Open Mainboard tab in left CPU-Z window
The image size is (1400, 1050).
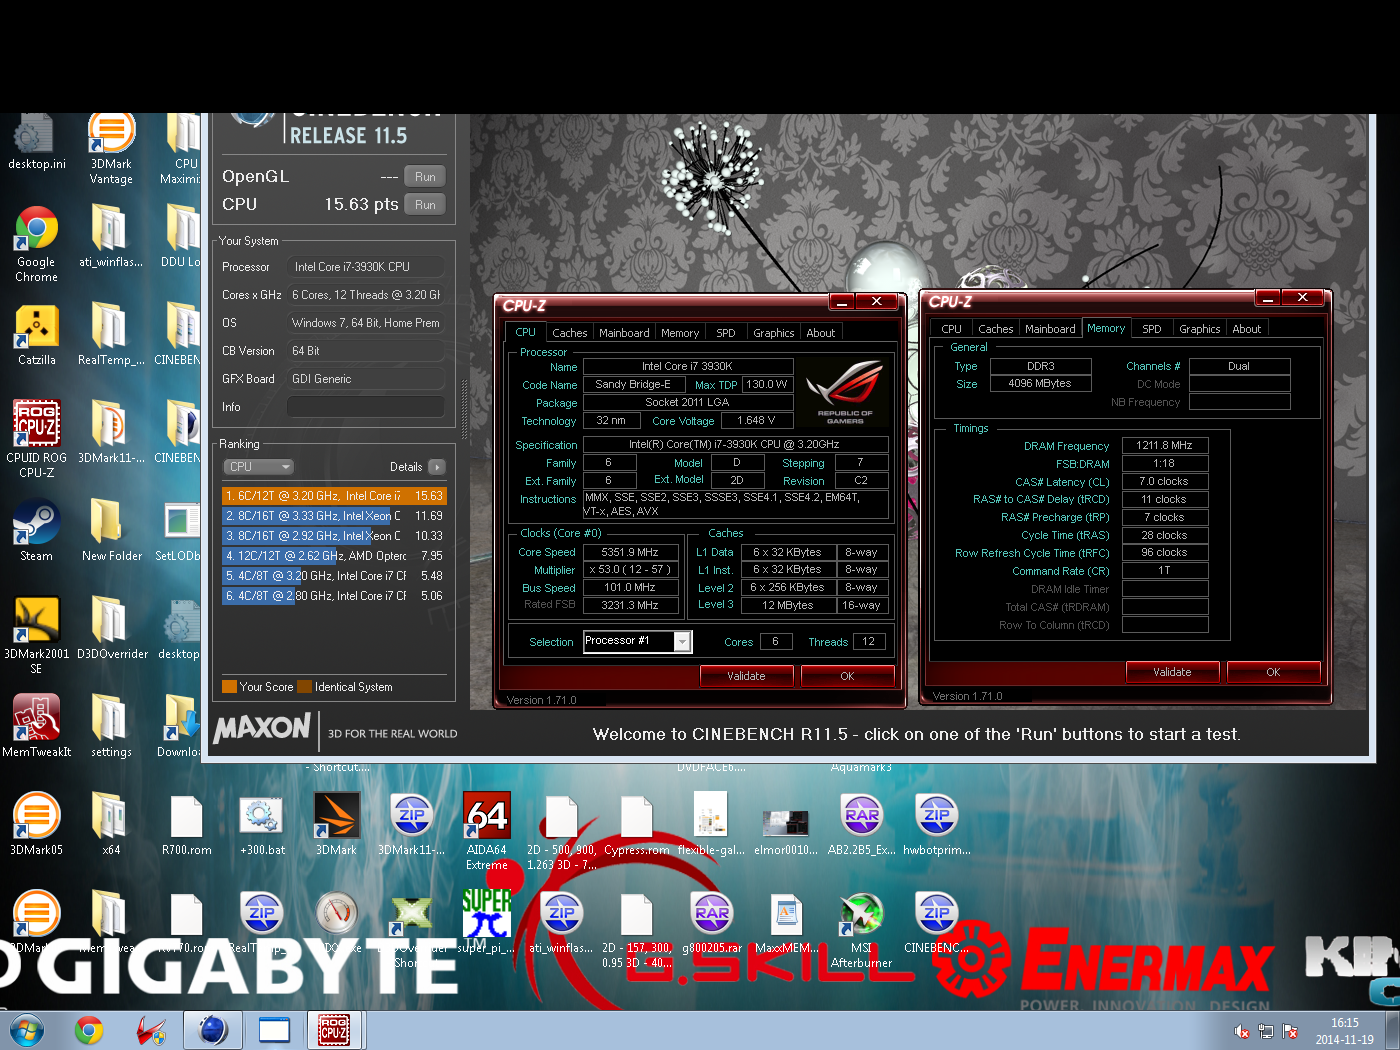pyautogui.click(x=624, y=333)
